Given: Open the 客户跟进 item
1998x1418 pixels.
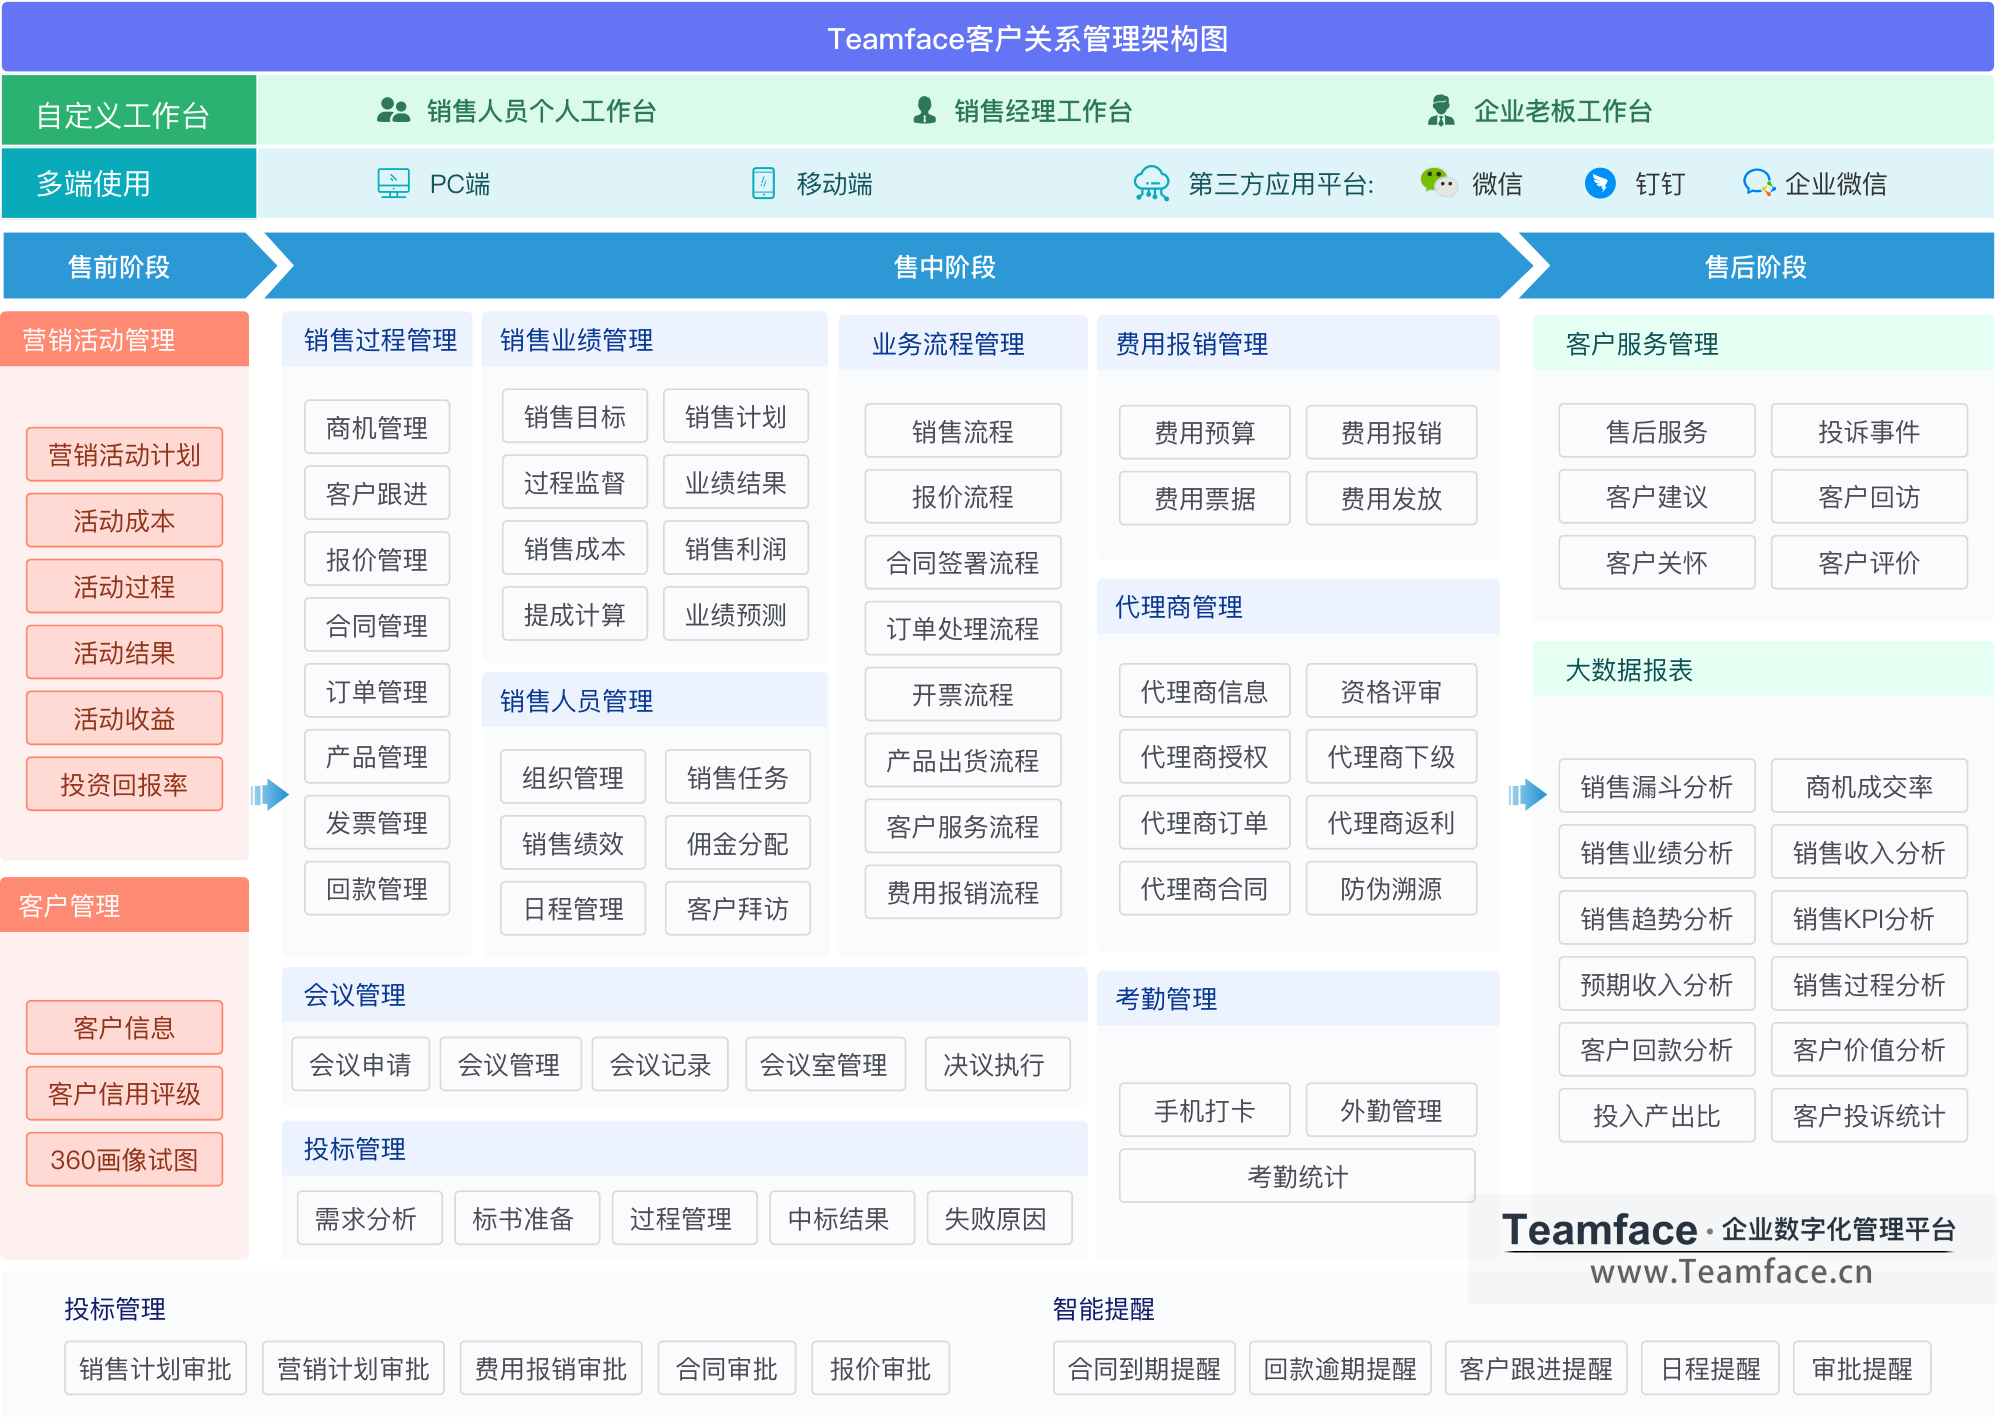Looking at the screenshot, I should (377, 494).
